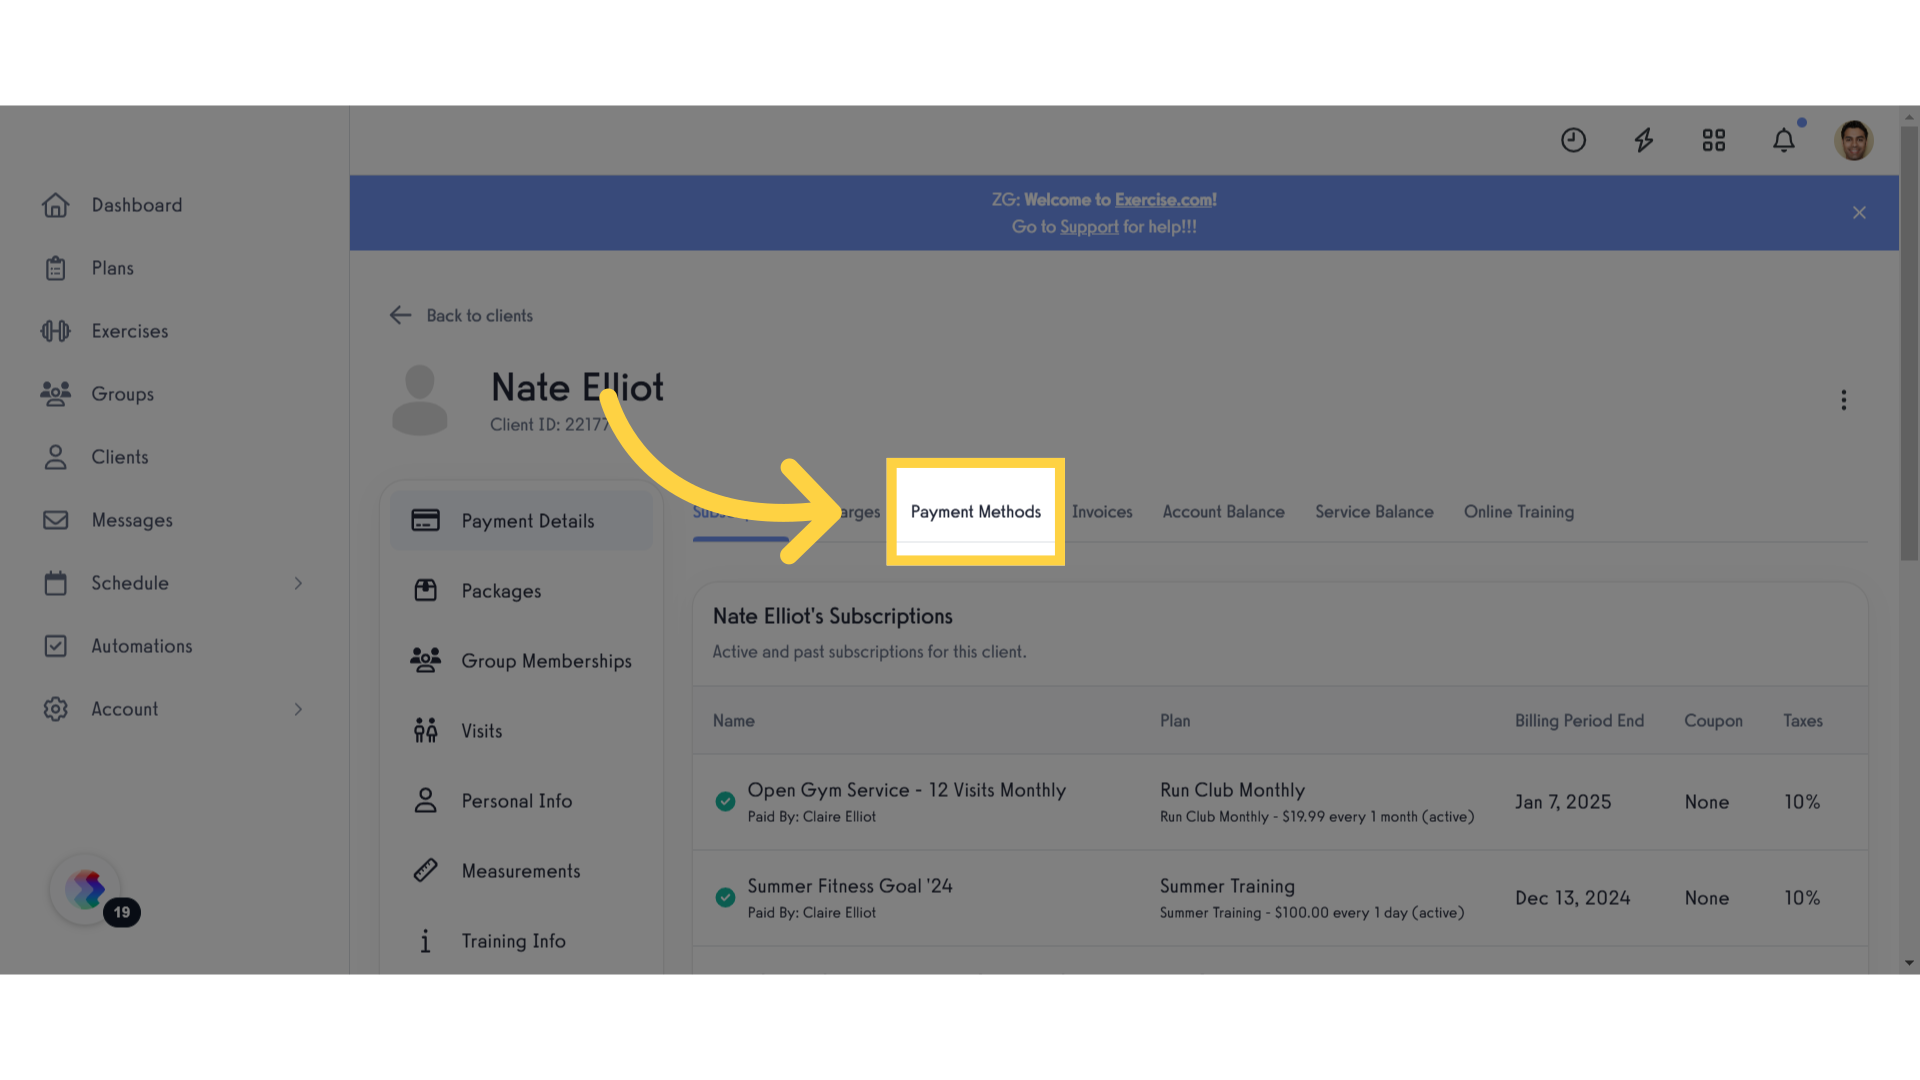Click the Plans sidebar icon

pyautogui.click(x=55, y=268)
